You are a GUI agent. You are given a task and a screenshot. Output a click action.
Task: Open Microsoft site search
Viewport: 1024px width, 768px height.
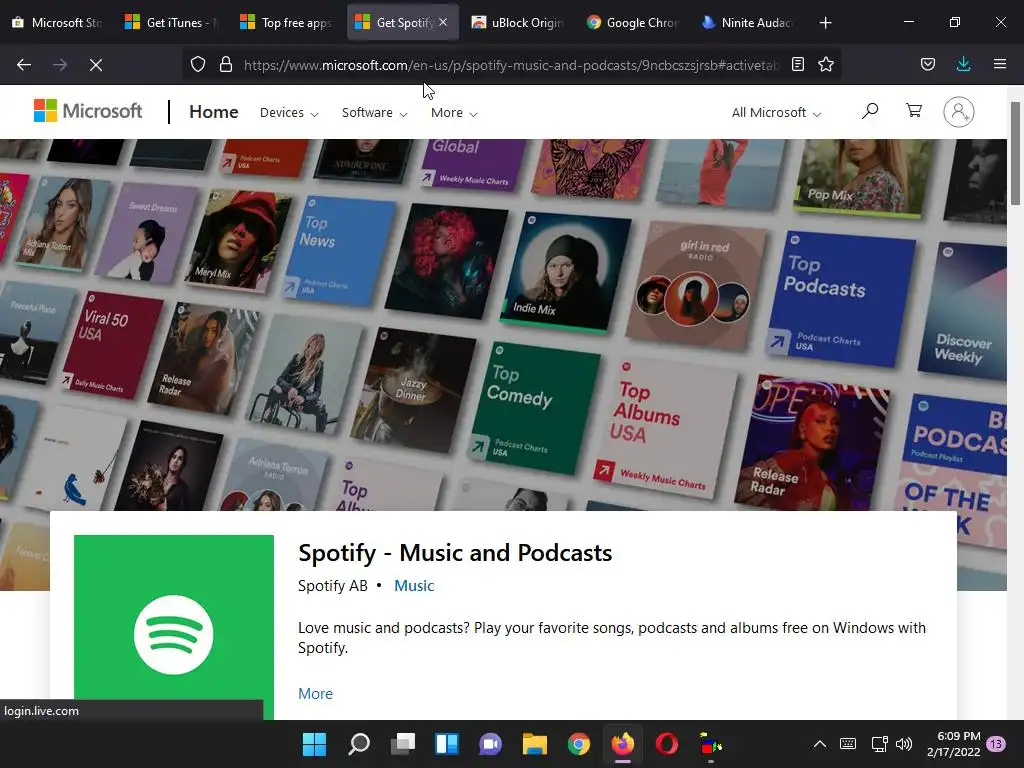[869, 111]
